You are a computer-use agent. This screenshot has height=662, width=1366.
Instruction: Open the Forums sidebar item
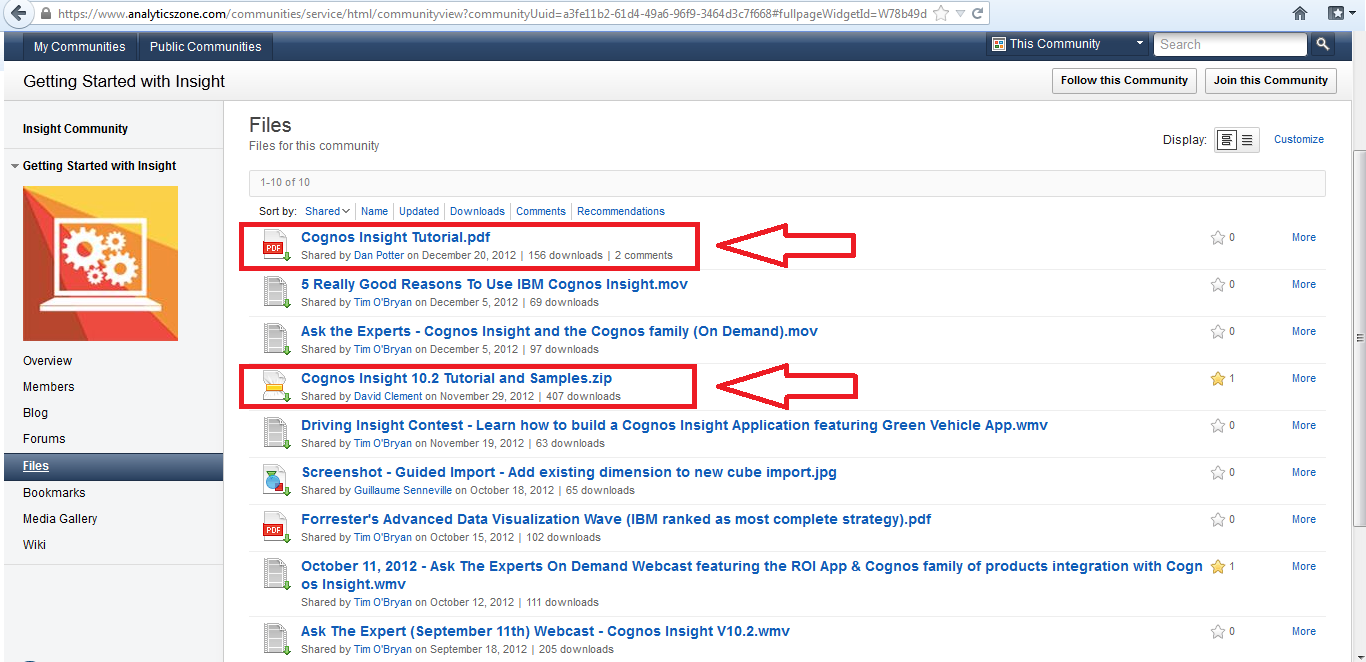pyautogui.click(x=44, y=439)
